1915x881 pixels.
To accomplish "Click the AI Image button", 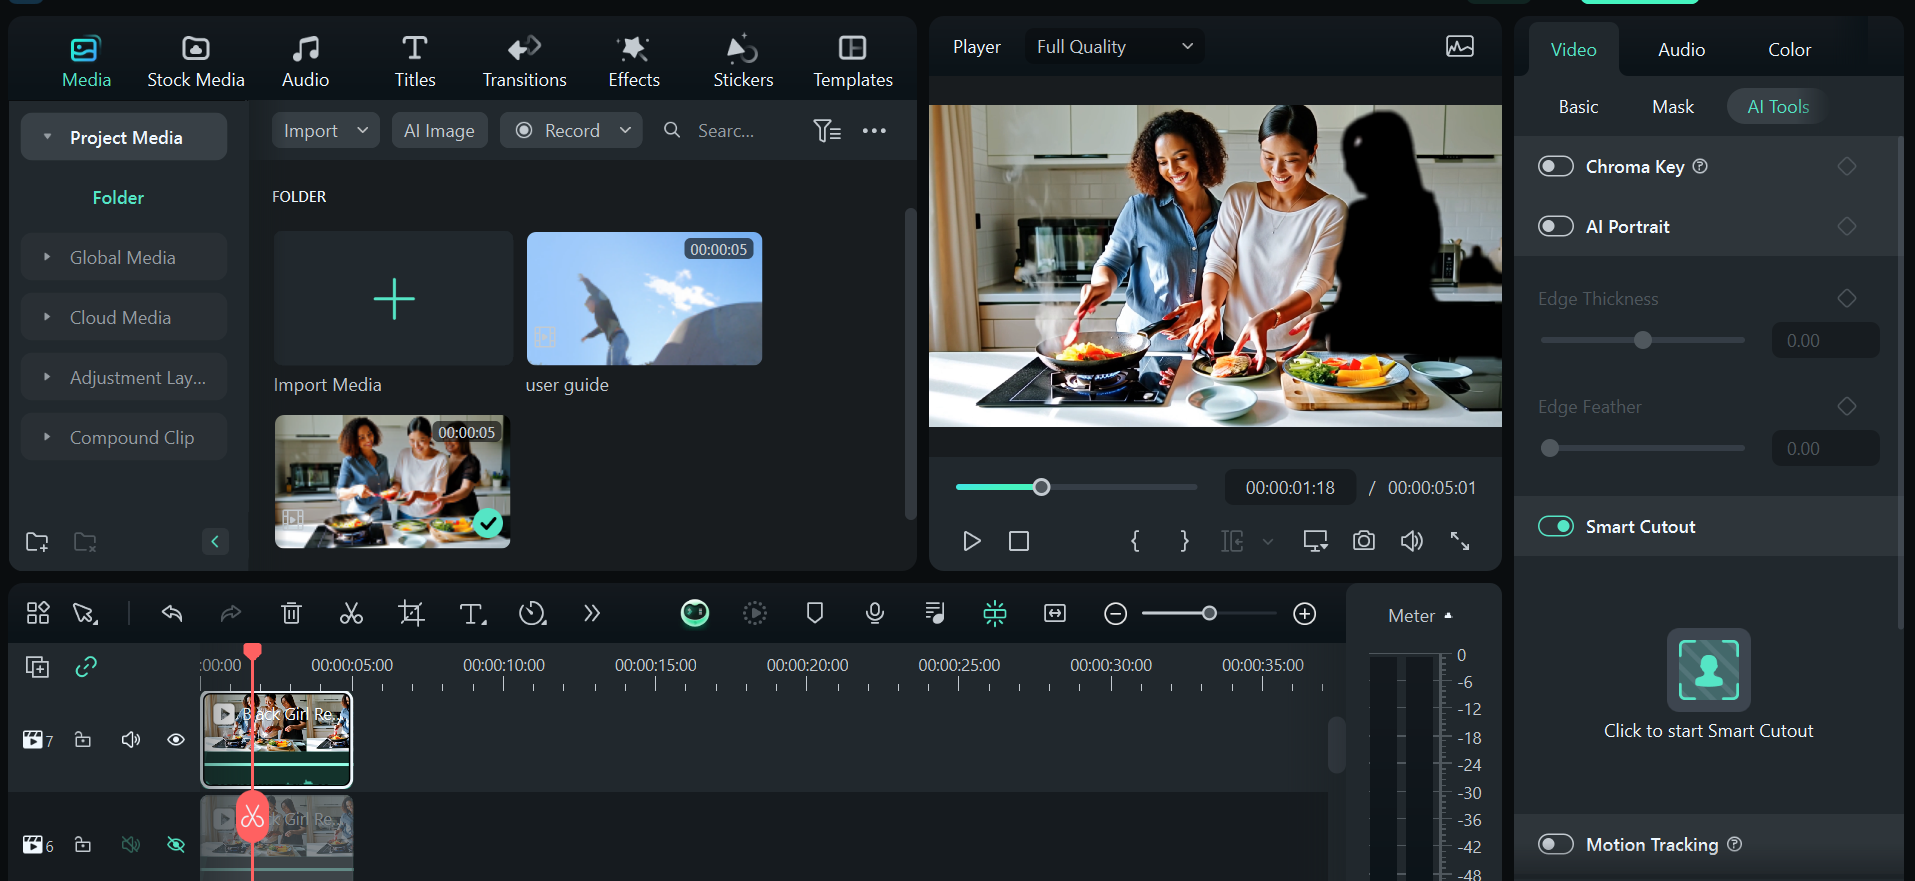I will point(439,130).
